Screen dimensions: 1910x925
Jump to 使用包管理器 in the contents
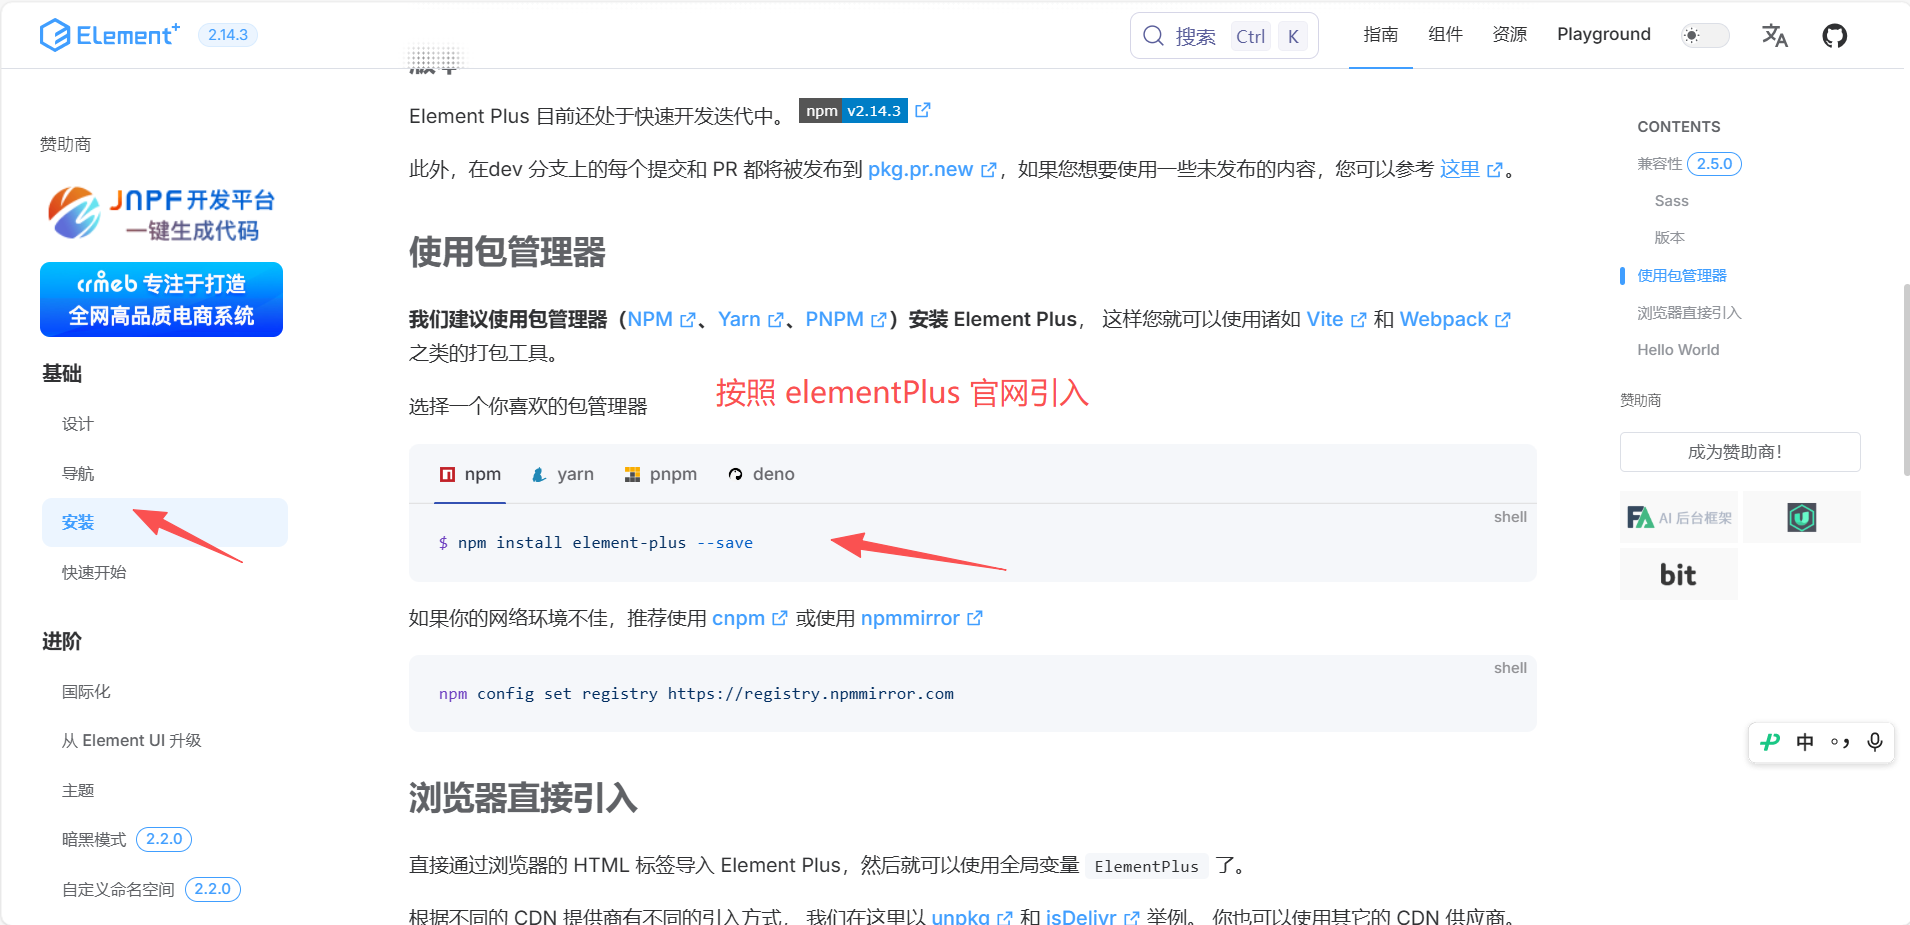pos(1682,276)
